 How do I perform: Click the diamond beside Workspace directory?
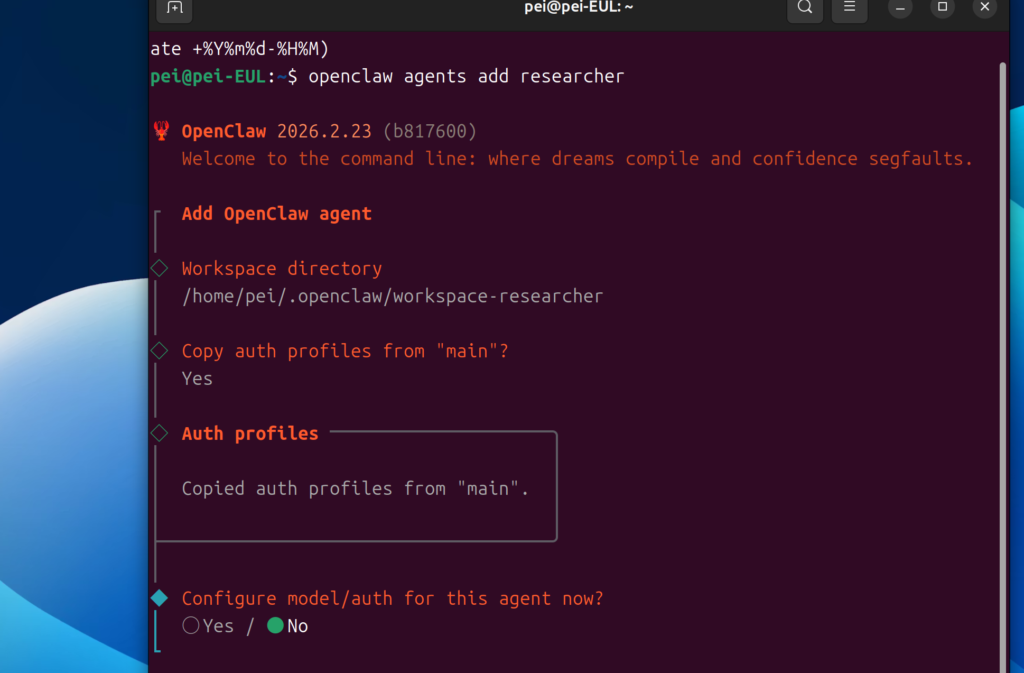click(159, 268)
